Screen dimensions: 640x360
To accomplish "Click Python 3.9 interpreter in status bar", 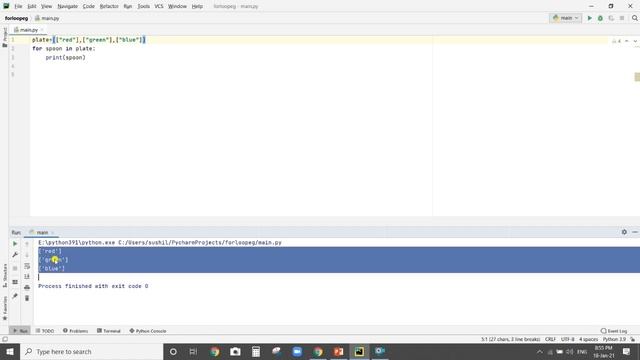I will (x=614, y=339).
